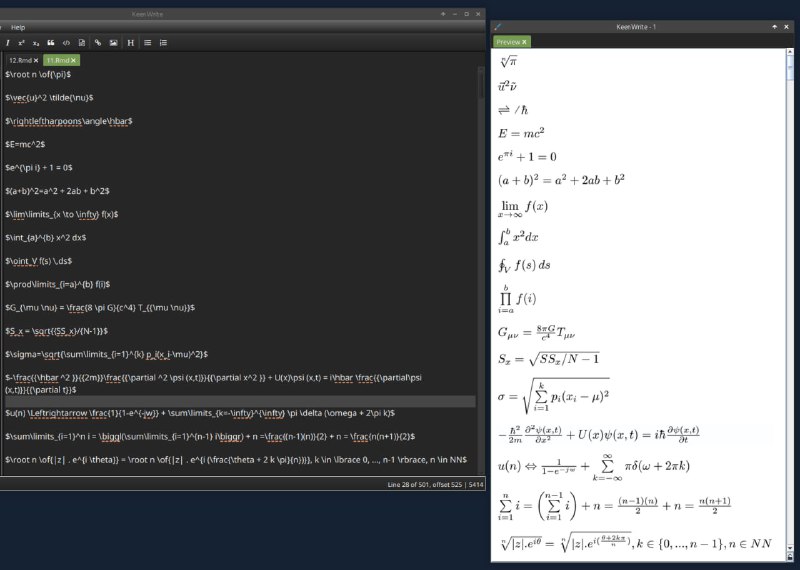800x570 pixels.
Task: Click the "$\vec{u}^2 \tilde{\nu}$" source line
Action: coord(49,98)
